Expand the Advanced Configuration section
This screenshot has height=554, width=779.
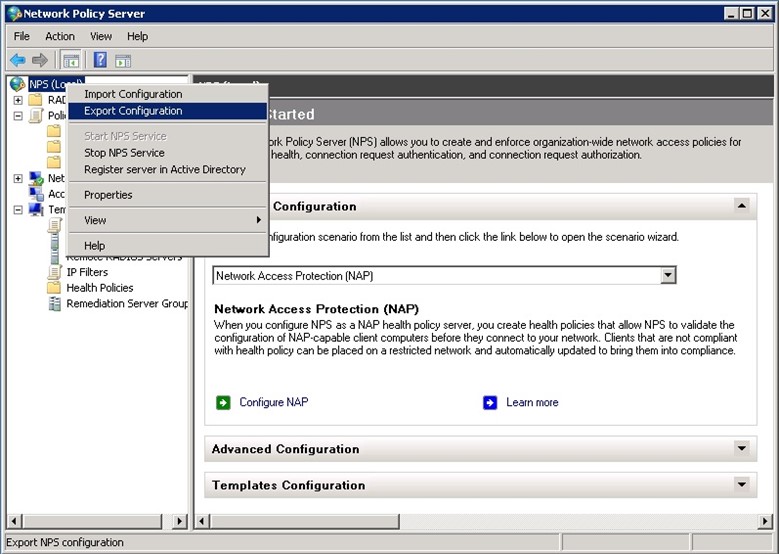click(x=742, y=448)
